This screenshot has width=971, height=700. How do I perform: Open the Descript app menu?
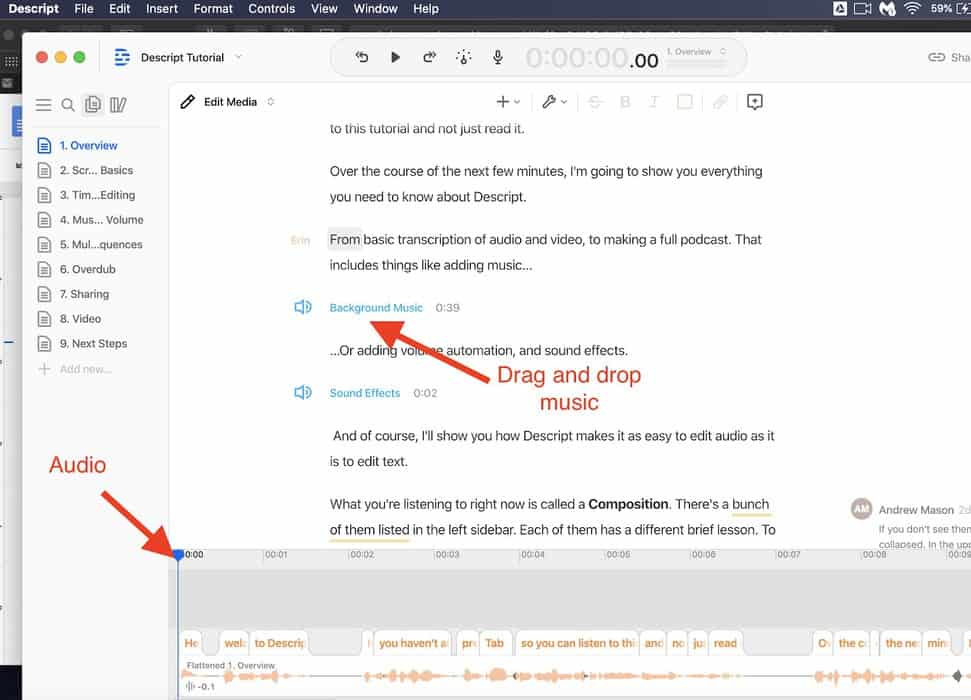[x=33, y=9]
